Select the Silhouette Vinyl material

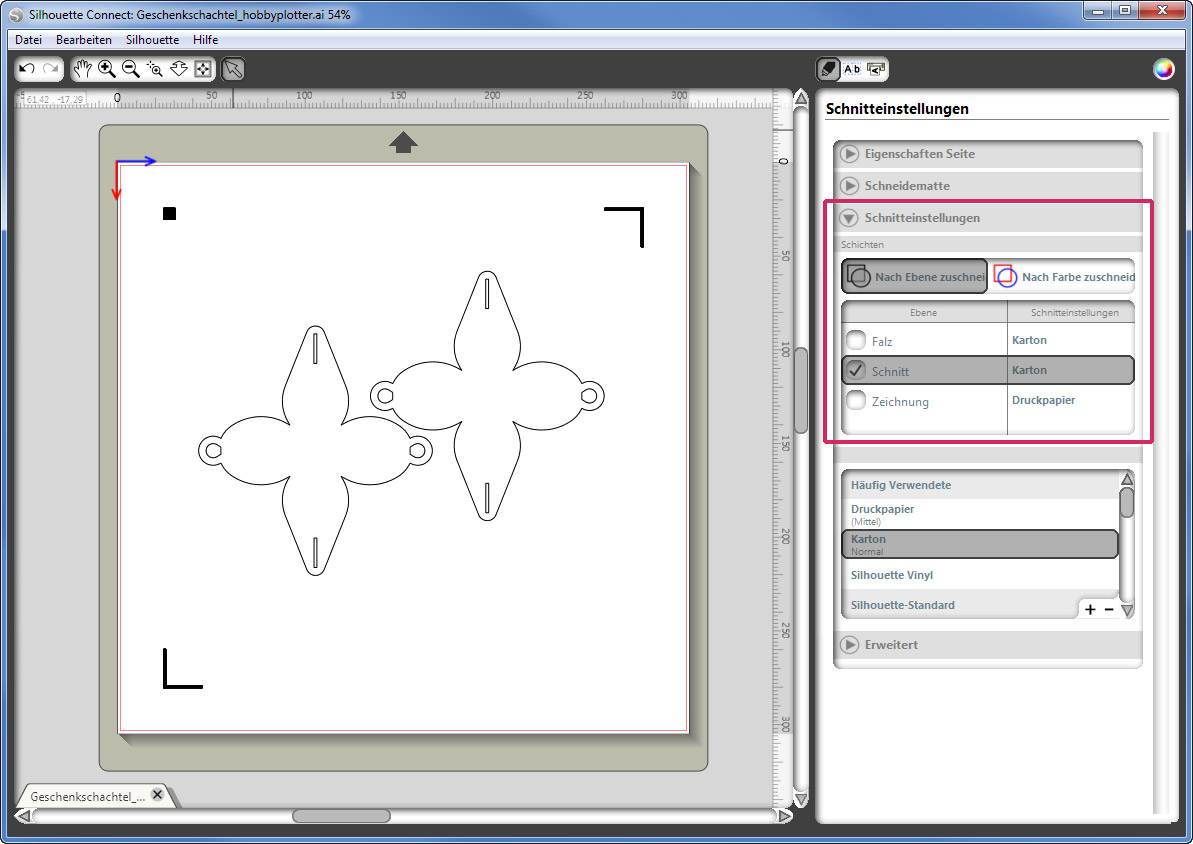(891, 575)
